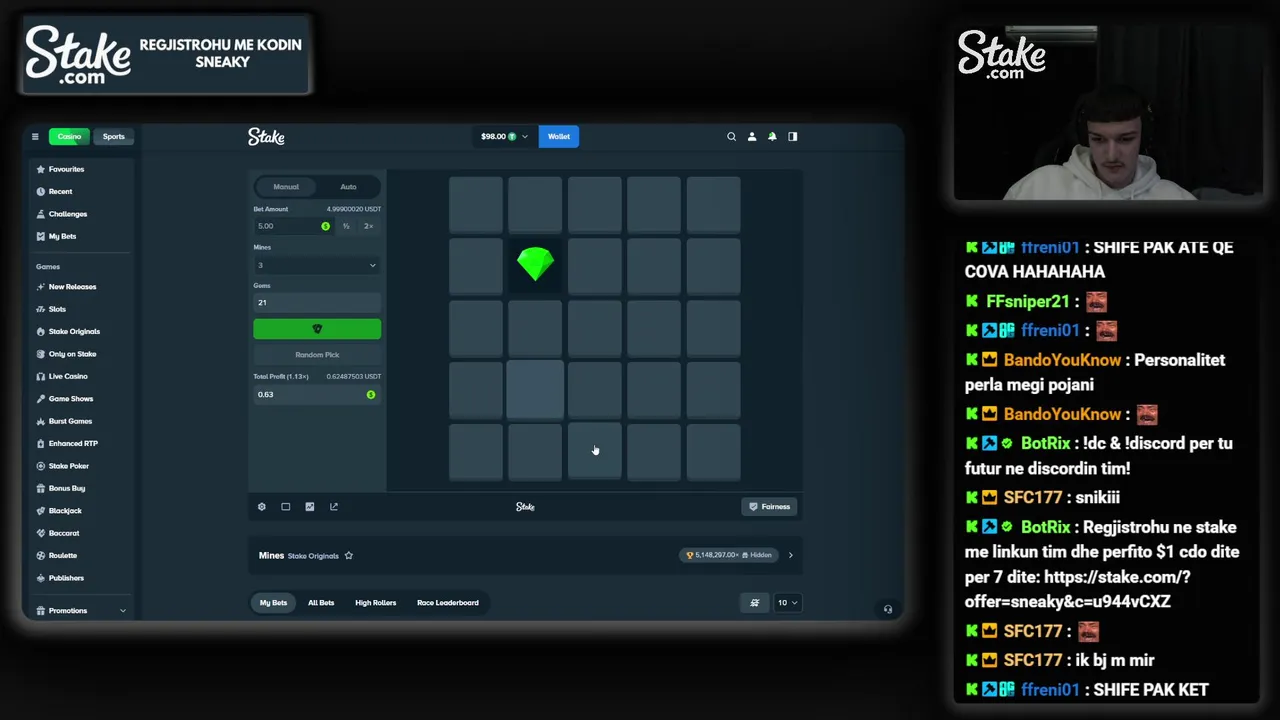Screen dimensions: 1280x720
Task: Click the Mines game title
Action: [x=271, y=556]
